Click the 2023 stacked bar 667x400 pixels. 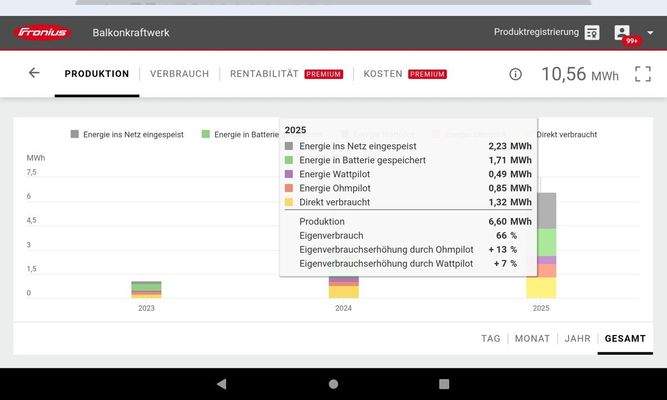(x=146, y=289)
